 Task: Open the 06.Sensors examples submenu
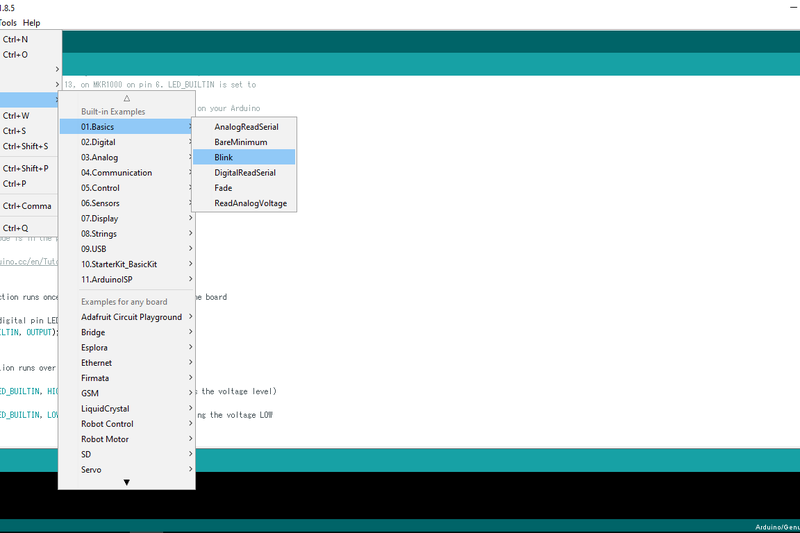point(127,203)
